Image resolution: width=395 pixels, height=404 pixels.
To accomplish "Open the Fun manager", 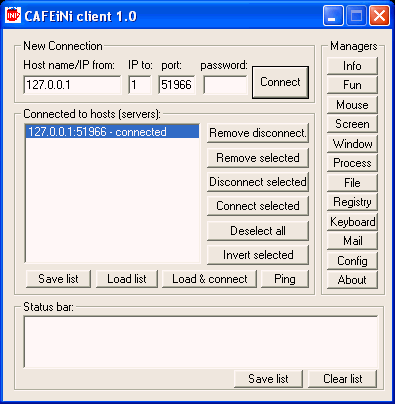I will (352, 85).
